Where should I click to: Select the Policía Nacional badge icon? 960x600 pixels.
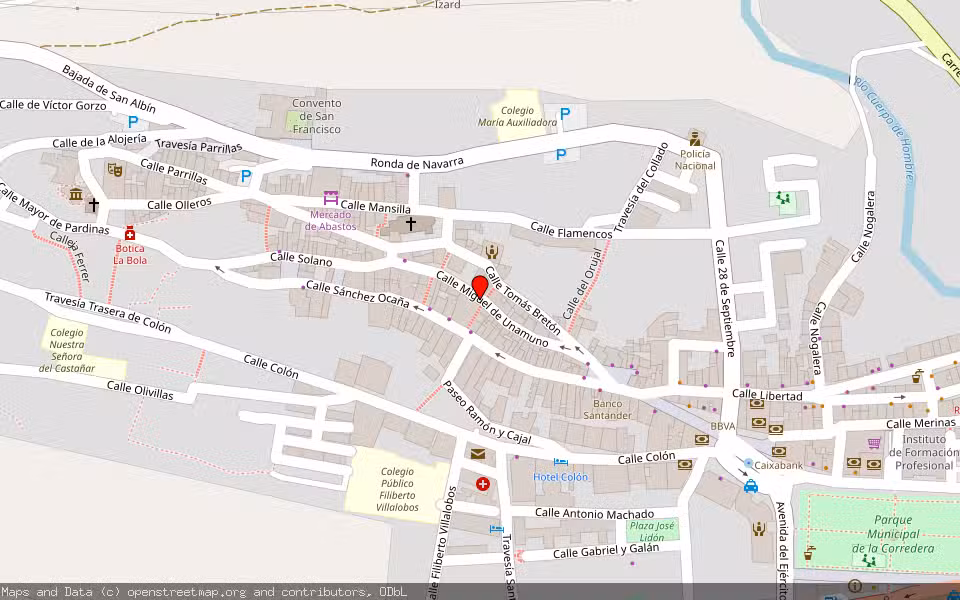tap(695, 139)
